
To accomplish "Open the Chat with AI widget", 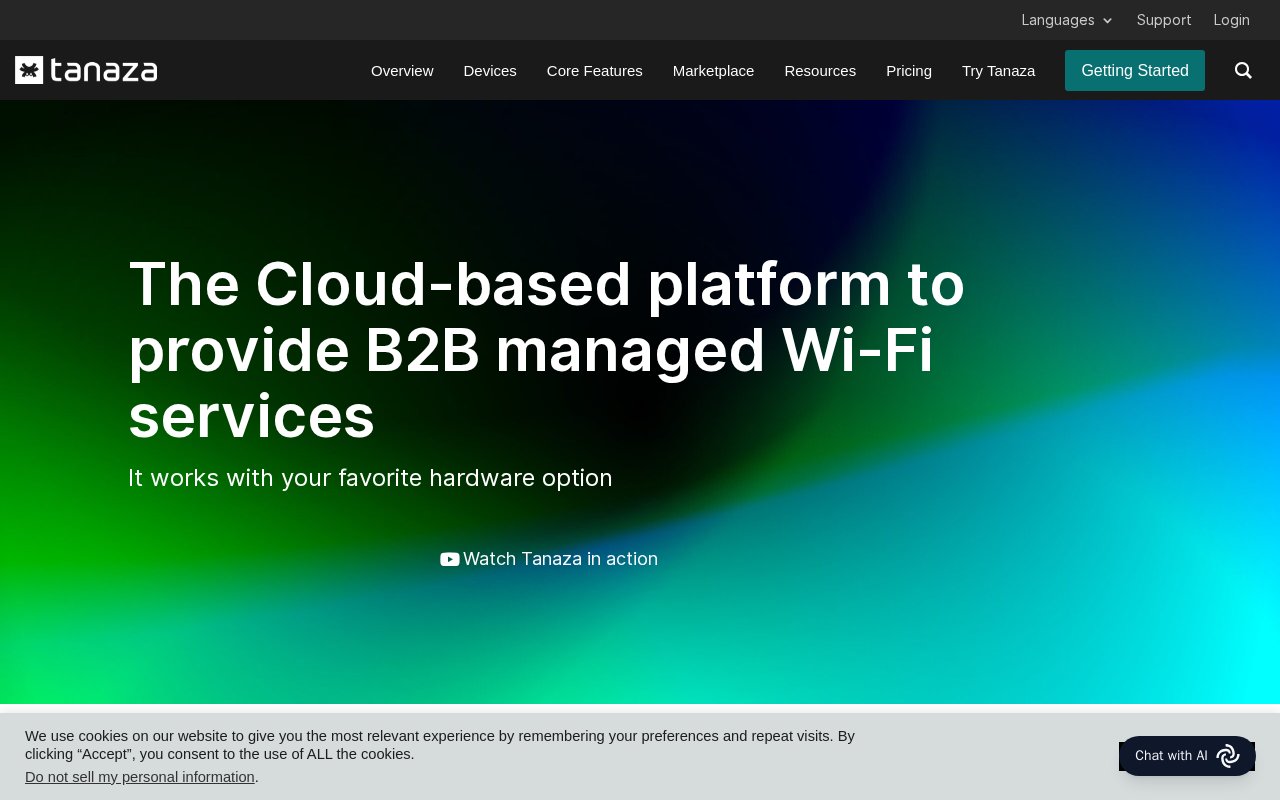I will (1187, 756).
